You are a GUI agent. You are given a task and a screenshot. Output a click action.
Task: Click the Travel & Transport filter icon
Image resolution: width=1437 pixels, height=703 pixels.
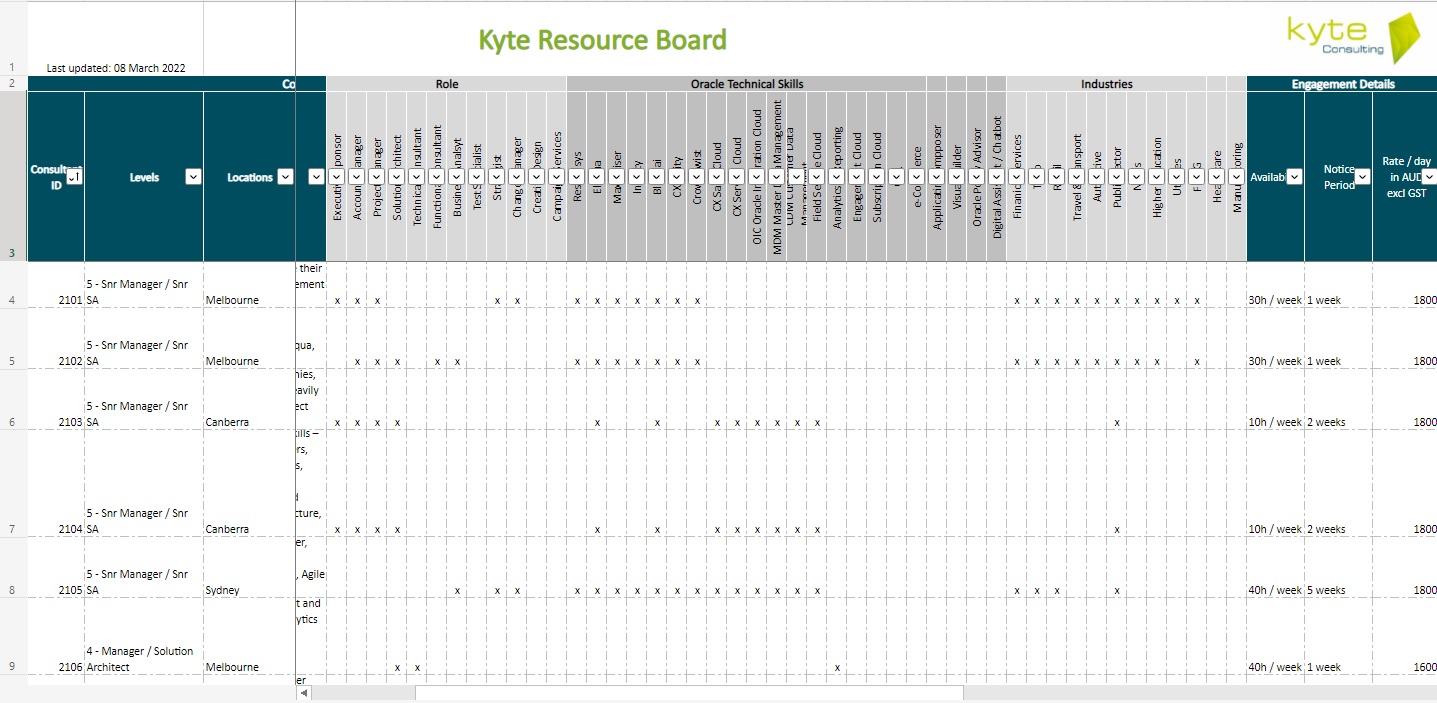tap(1076, 177)
